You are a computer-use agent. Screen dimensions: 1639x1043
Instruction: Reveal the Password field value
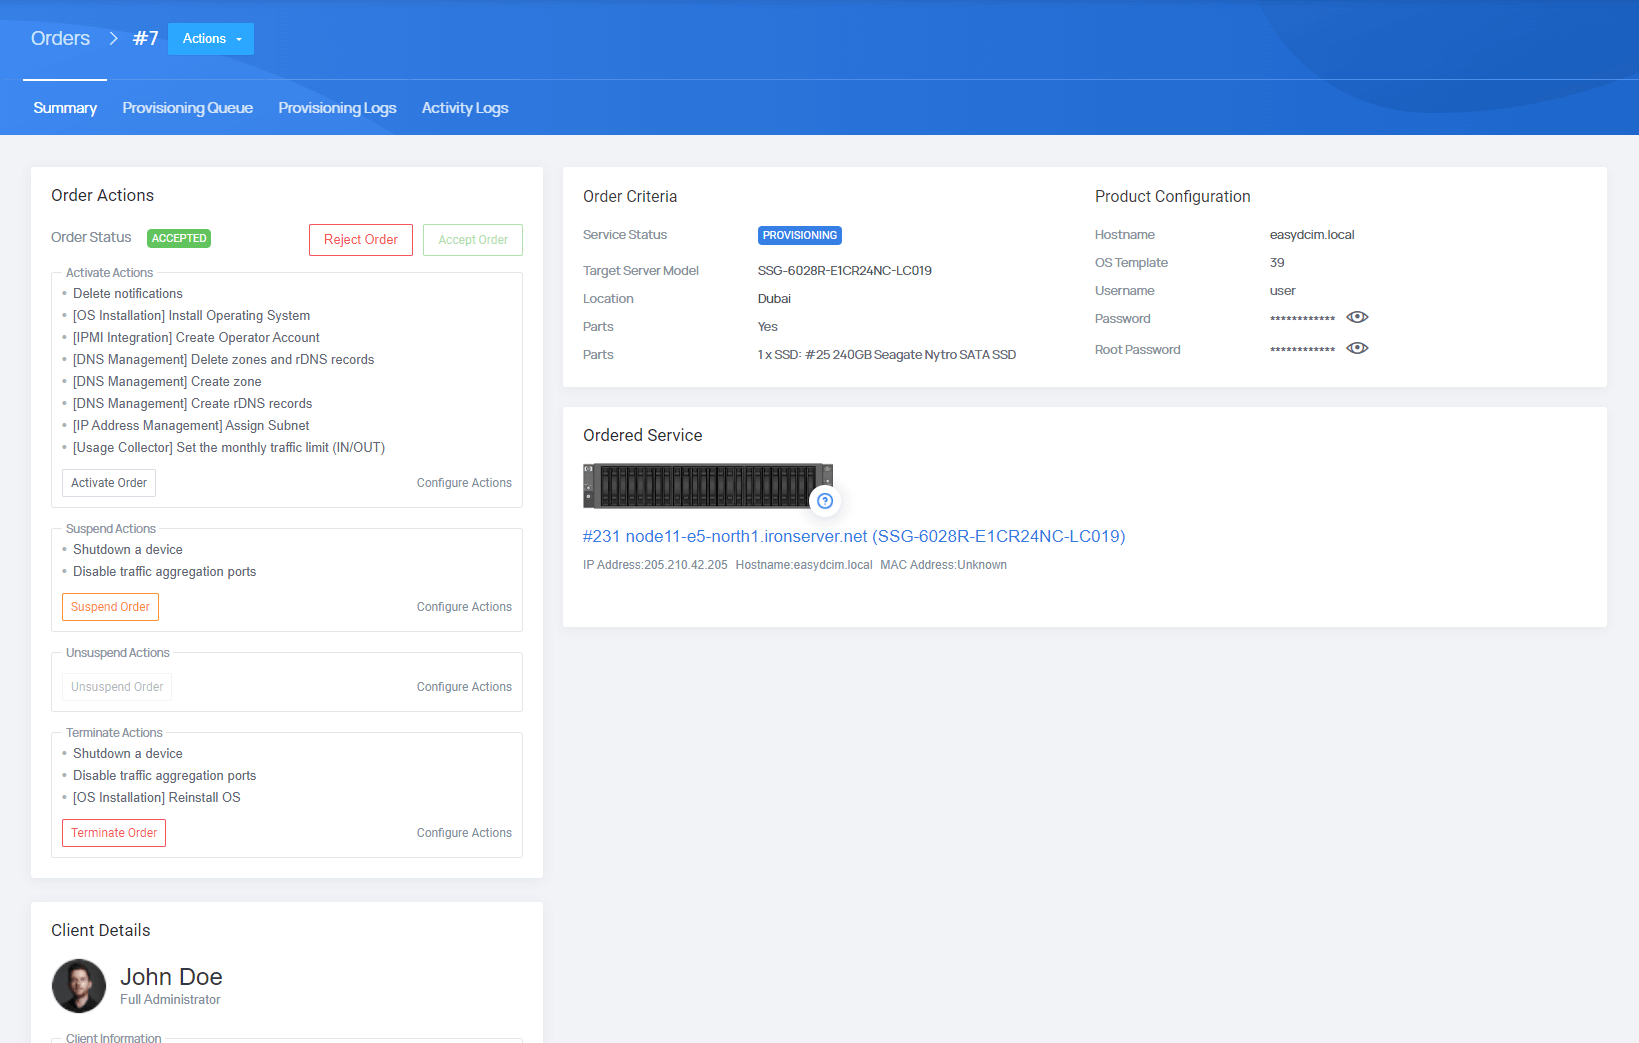pyautogui.click(x=1357, y=317)
